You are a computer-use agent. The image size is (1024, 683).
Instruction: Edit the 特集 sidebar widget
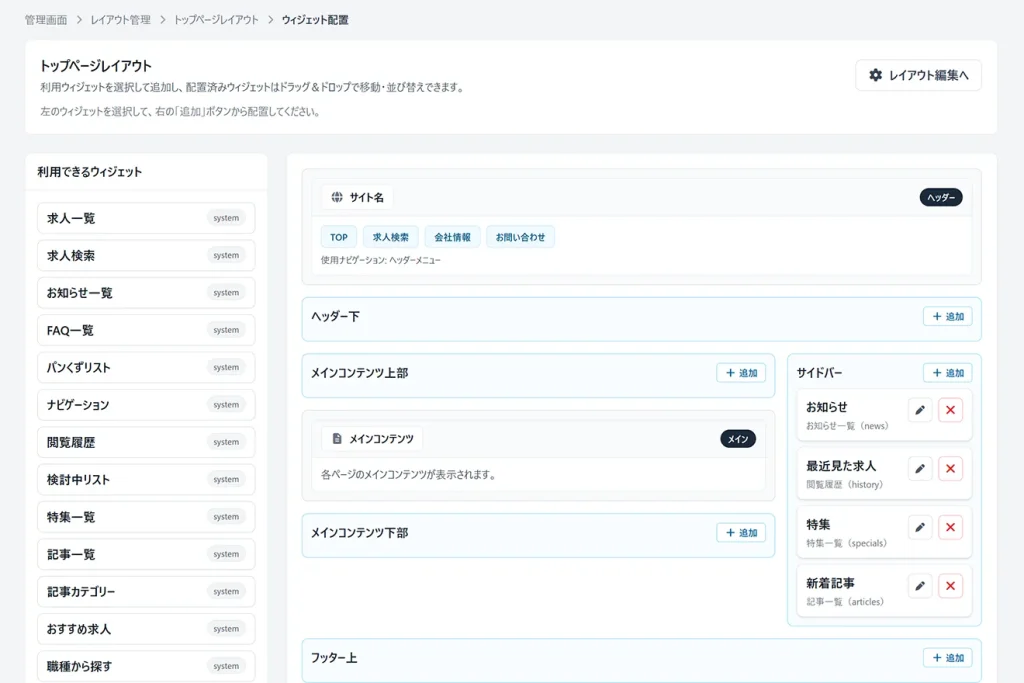920,528
